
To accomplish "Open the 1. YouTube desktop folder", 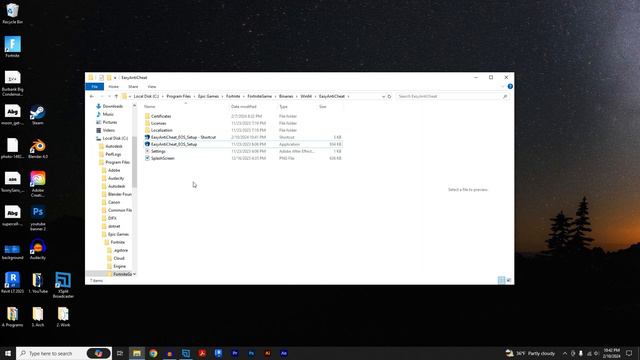I will [x=38, y=282].
